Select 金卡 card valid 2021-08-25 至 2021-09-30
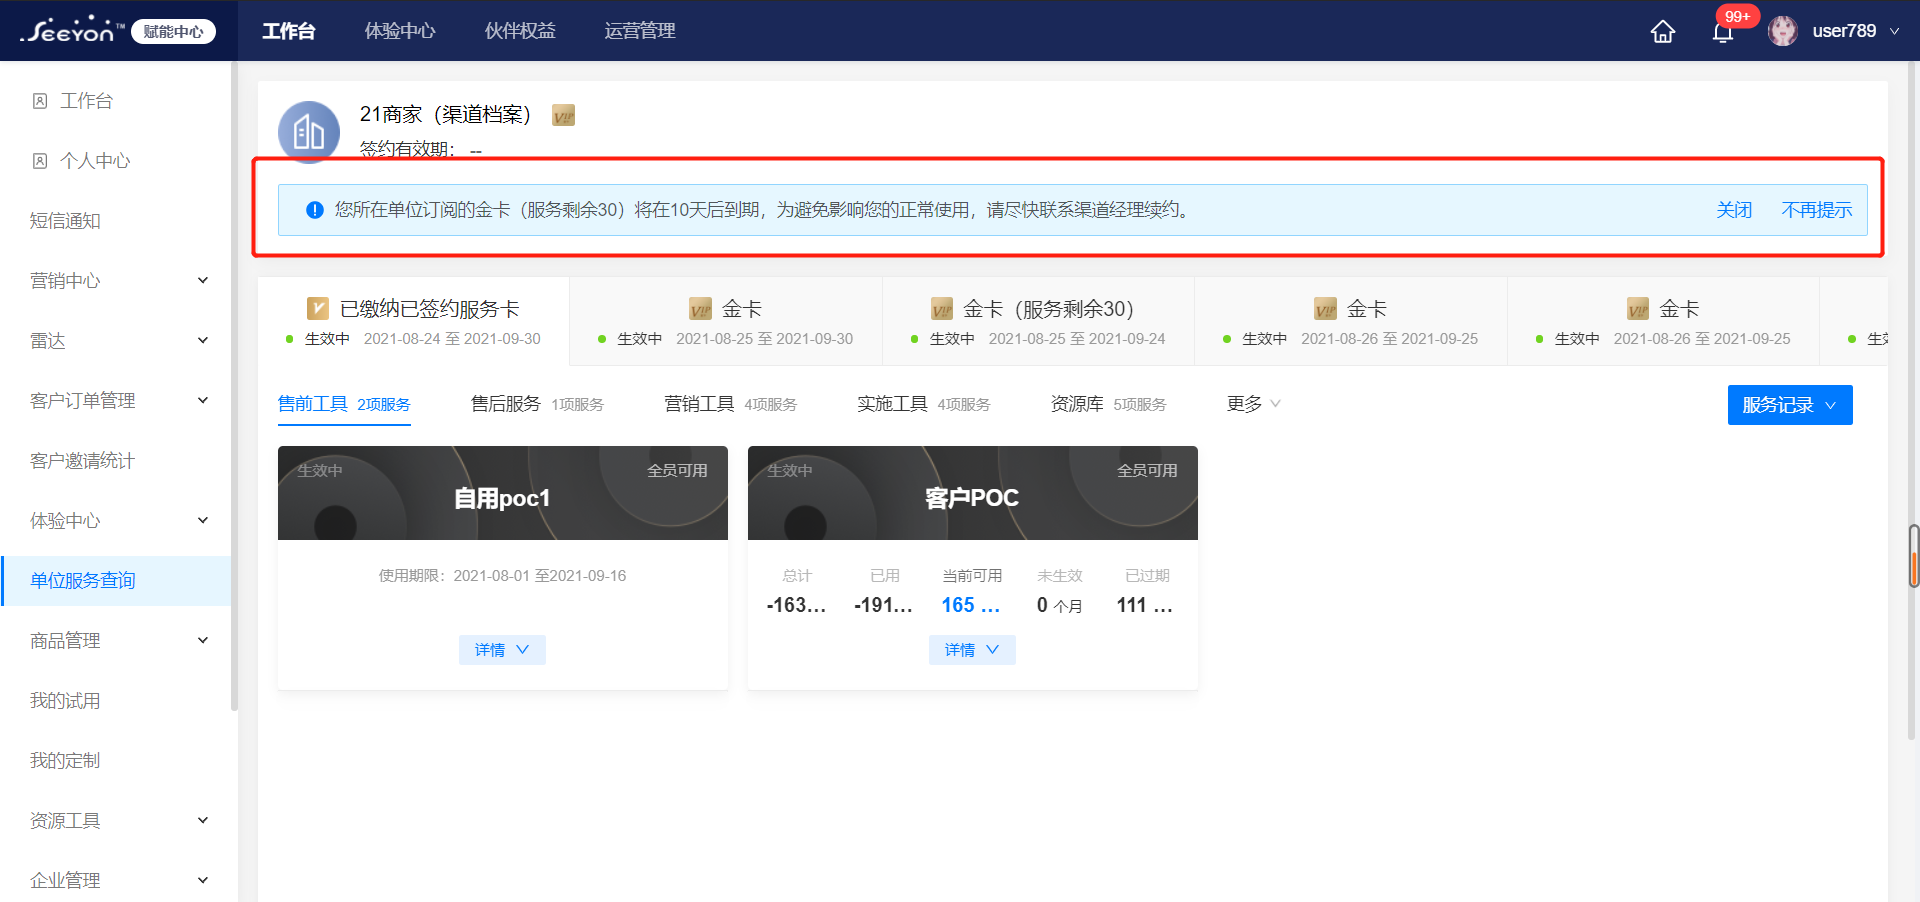 (x=726, y=321)
